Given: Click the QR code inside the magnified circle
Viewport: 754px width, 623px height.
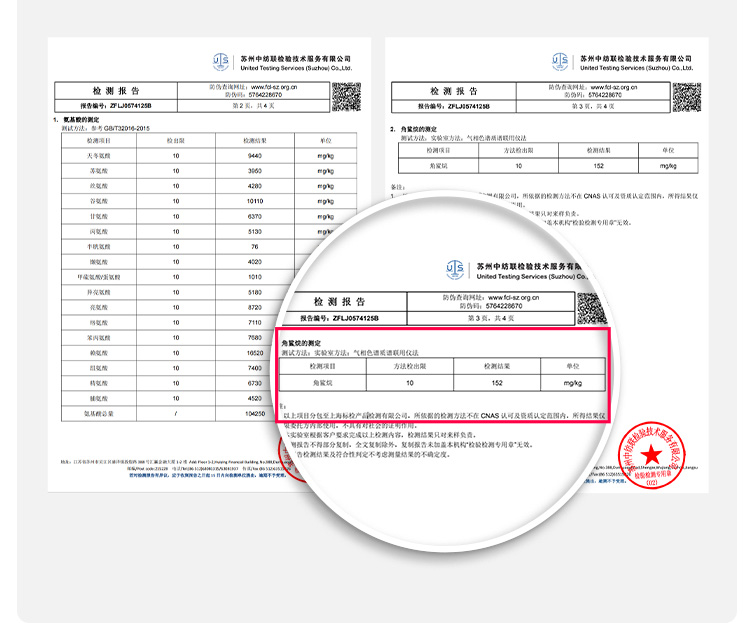Looking at the screenshot, I should click(591, 309).
